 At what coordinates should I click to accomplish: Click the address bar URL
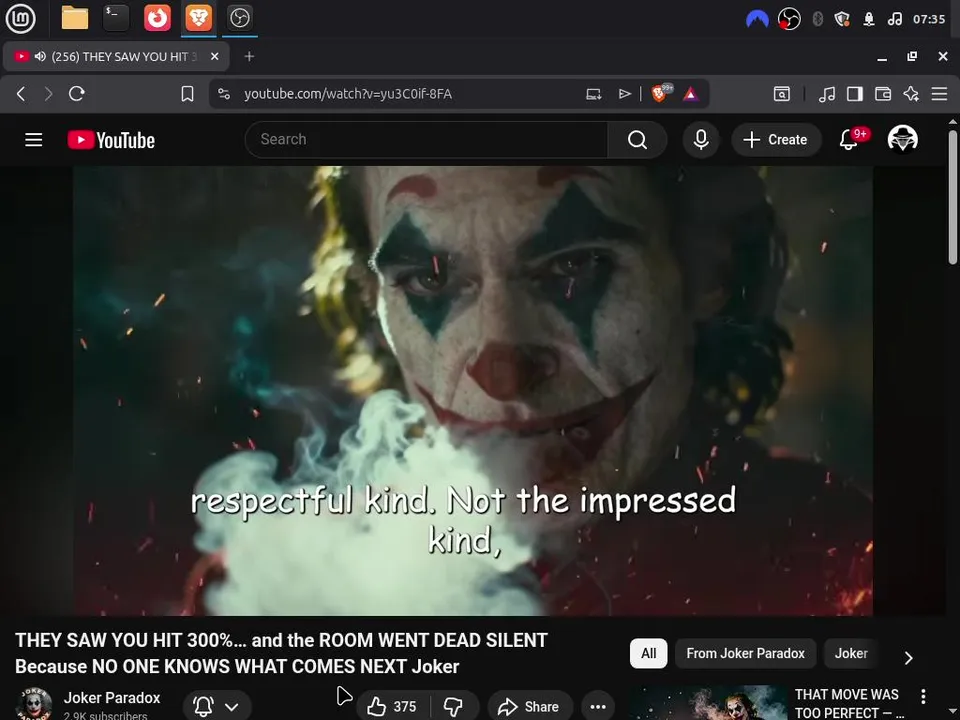348,94
